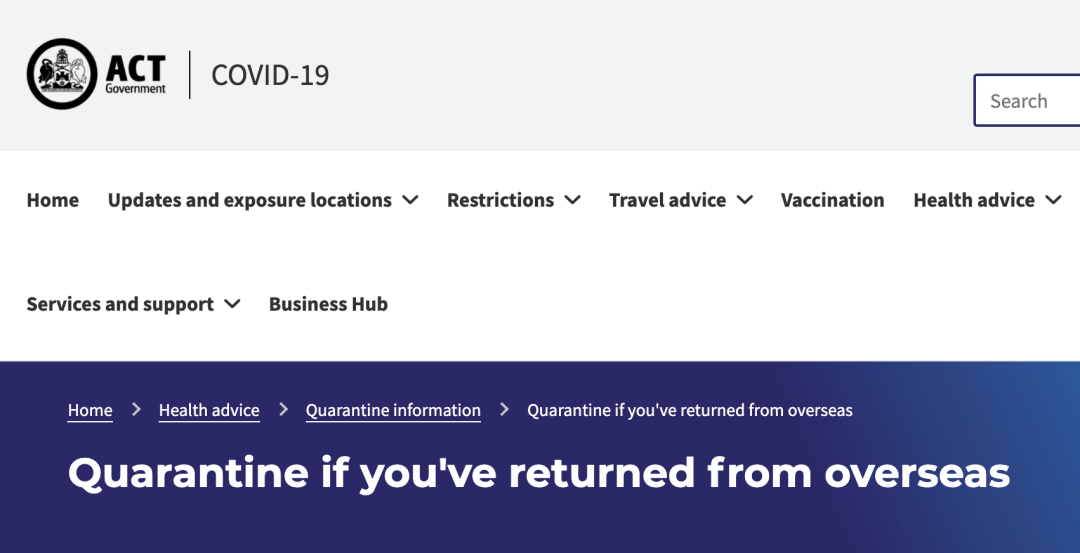Go to the Business Hub page

point(328,304)
